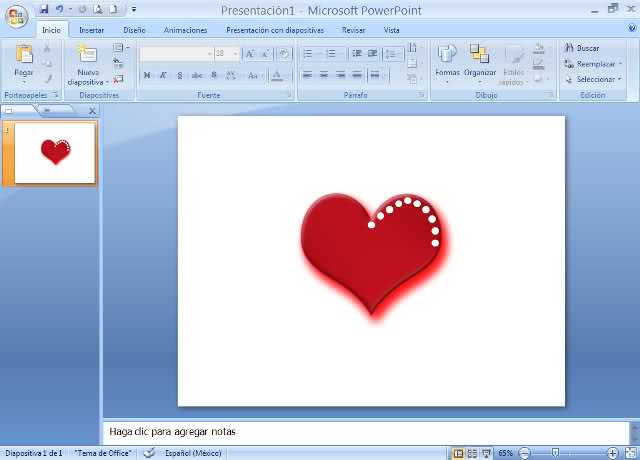Open the Office Button menu
Image resolution: width=640 pixels, height=460 pixels.
(x=16, y=16)
